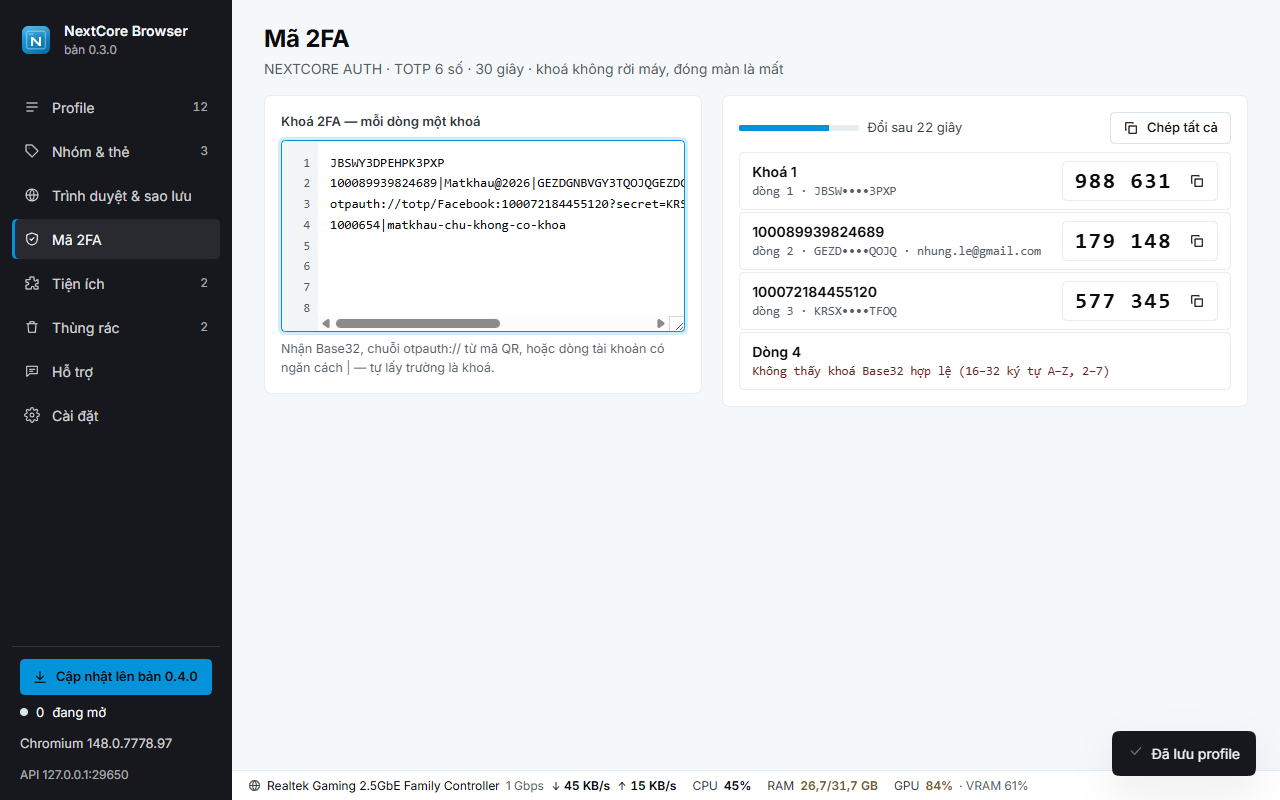
Task: Open Trình duyệt & sao lưu
Action: click(x=116, y=196)
